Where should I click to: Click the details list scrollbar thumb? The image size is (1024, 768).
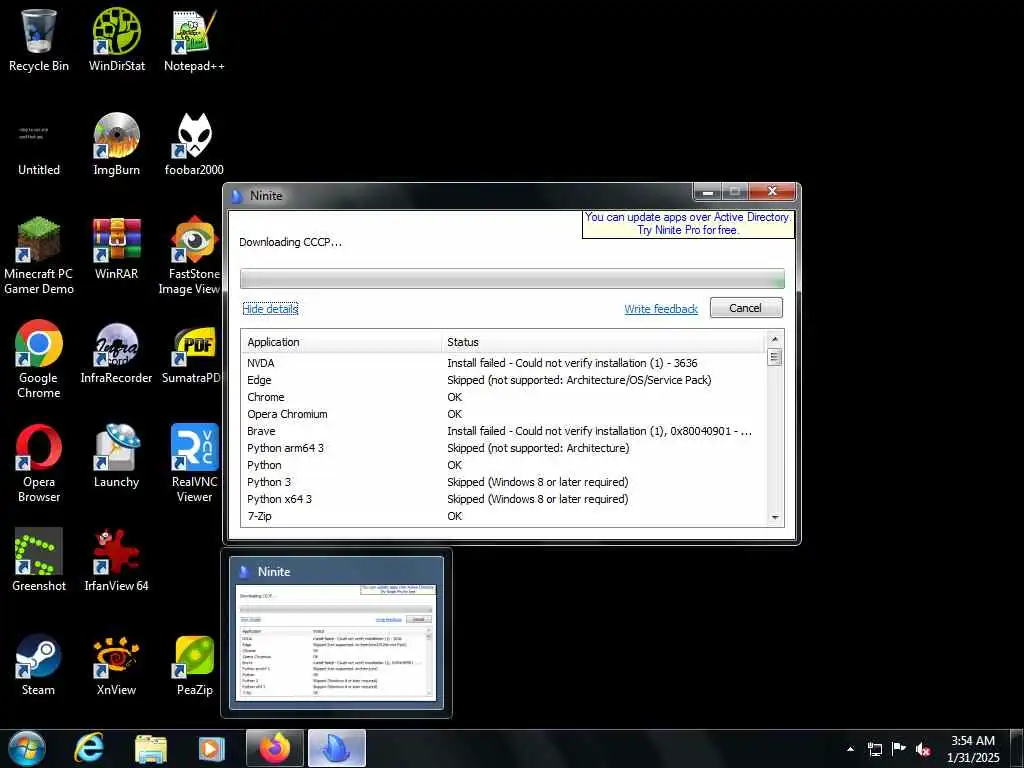click(775, 357)
